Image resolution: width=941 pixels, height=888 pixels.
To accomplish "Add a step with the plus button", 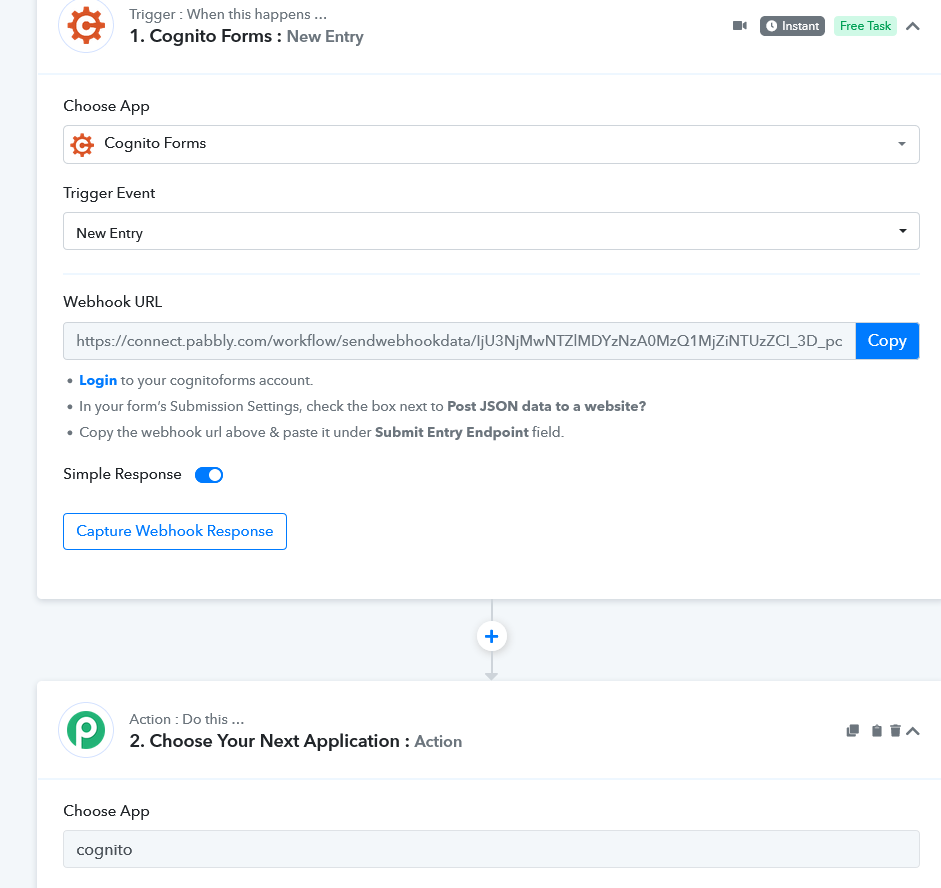I will coord(492,636).
